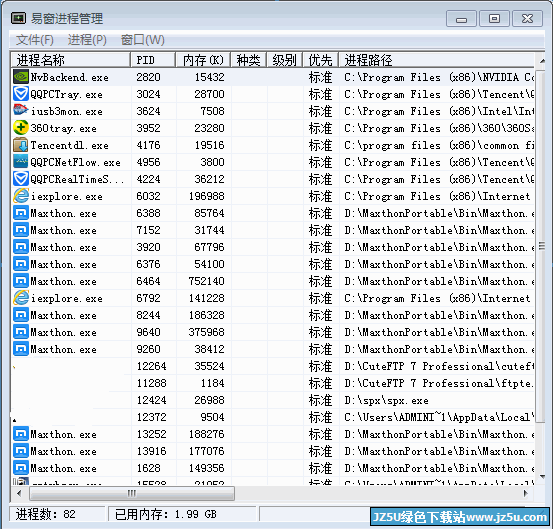Open the 文件(F) menu
This screenshot has width=553, height=529.
pos(35,40)
